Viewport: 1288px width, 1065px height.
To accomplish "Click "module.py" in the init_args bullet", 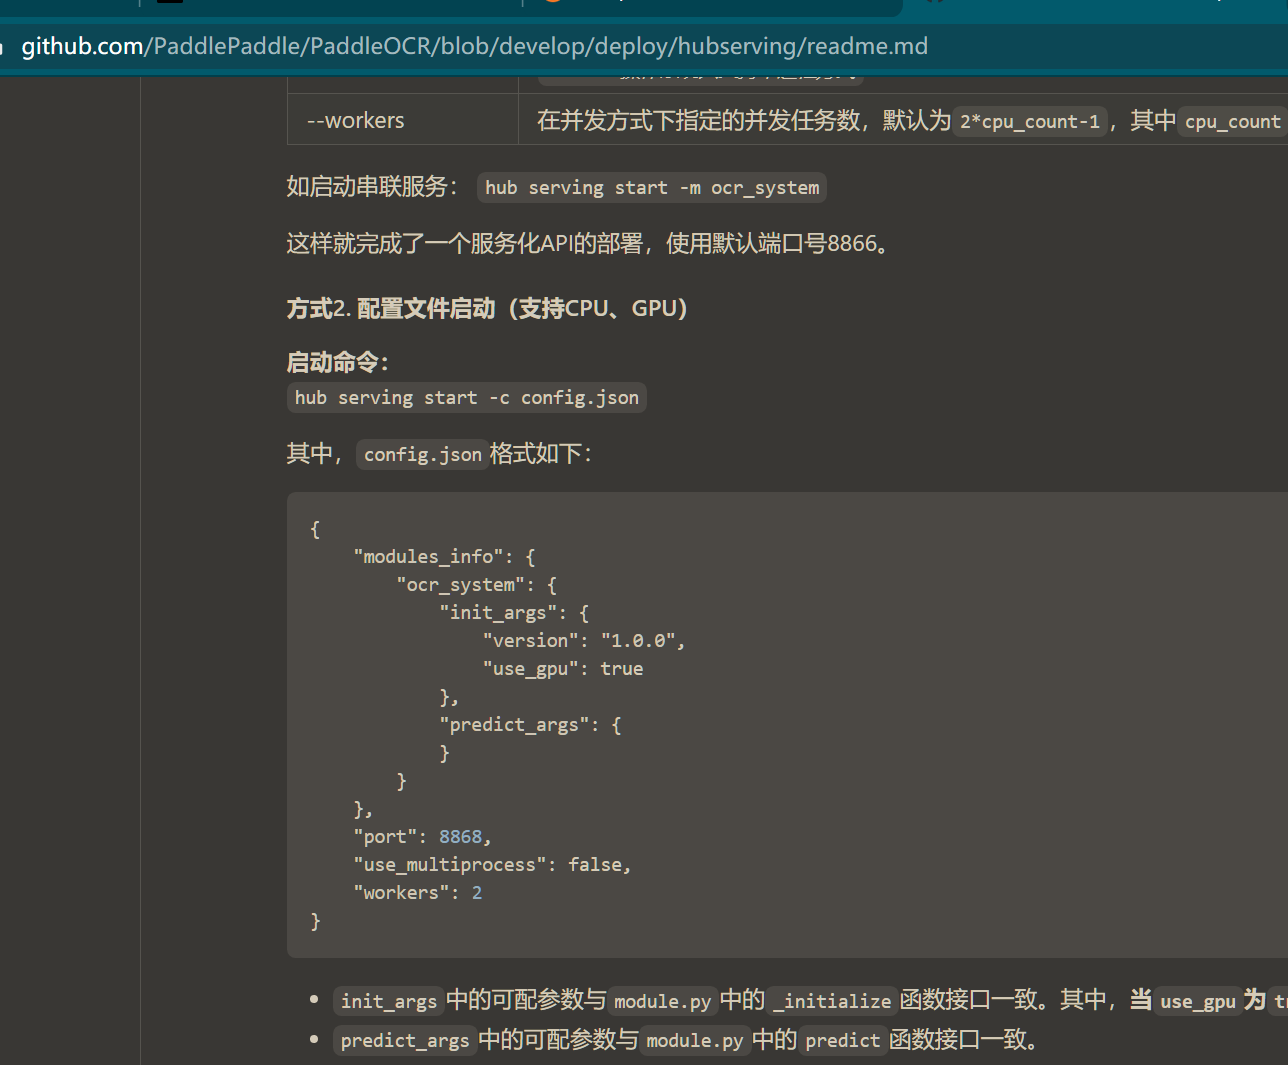I will (662, 1001).
